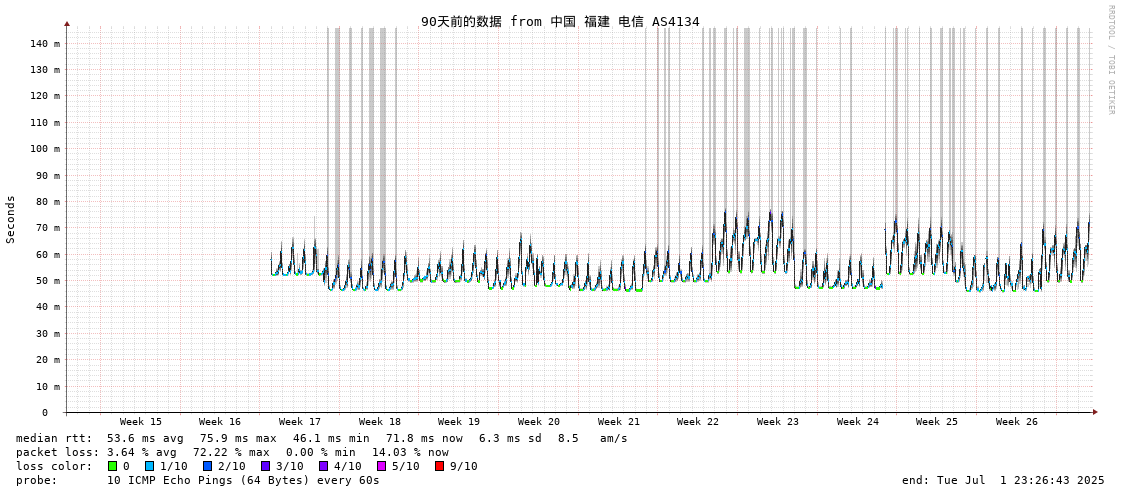Click the Week 22 axis label
The width and height of the screenshot is (1121, 494).
click(698, 422)
